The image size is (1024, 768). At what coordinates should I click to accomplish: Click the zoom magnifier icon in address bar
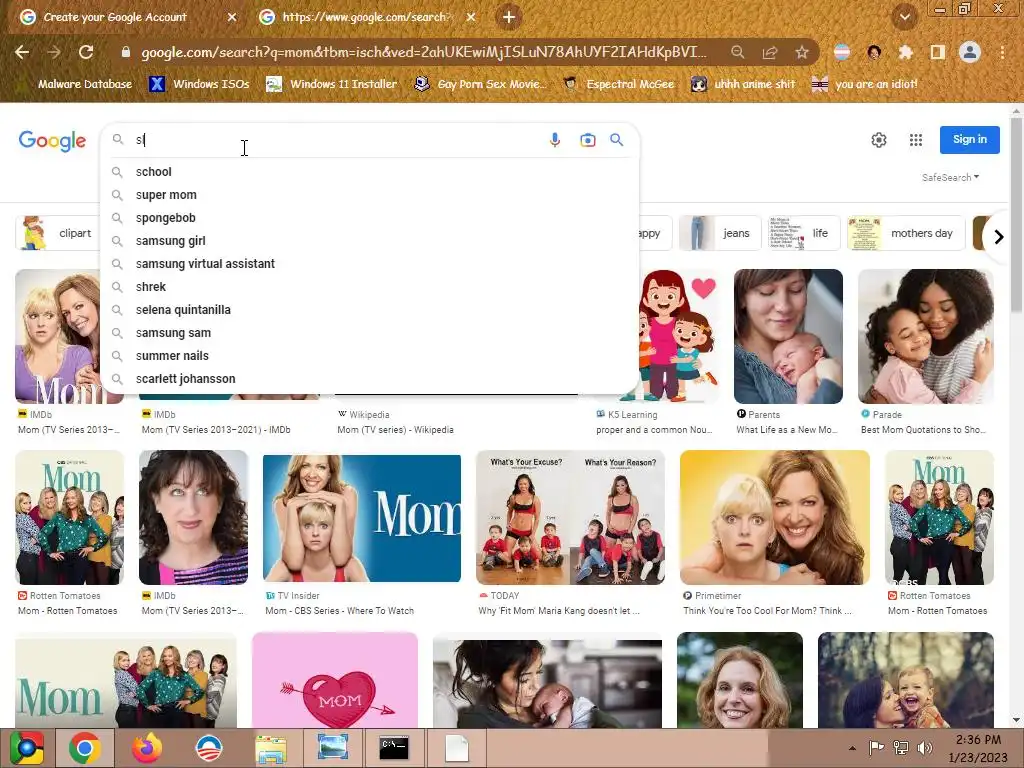pos(737,52)
